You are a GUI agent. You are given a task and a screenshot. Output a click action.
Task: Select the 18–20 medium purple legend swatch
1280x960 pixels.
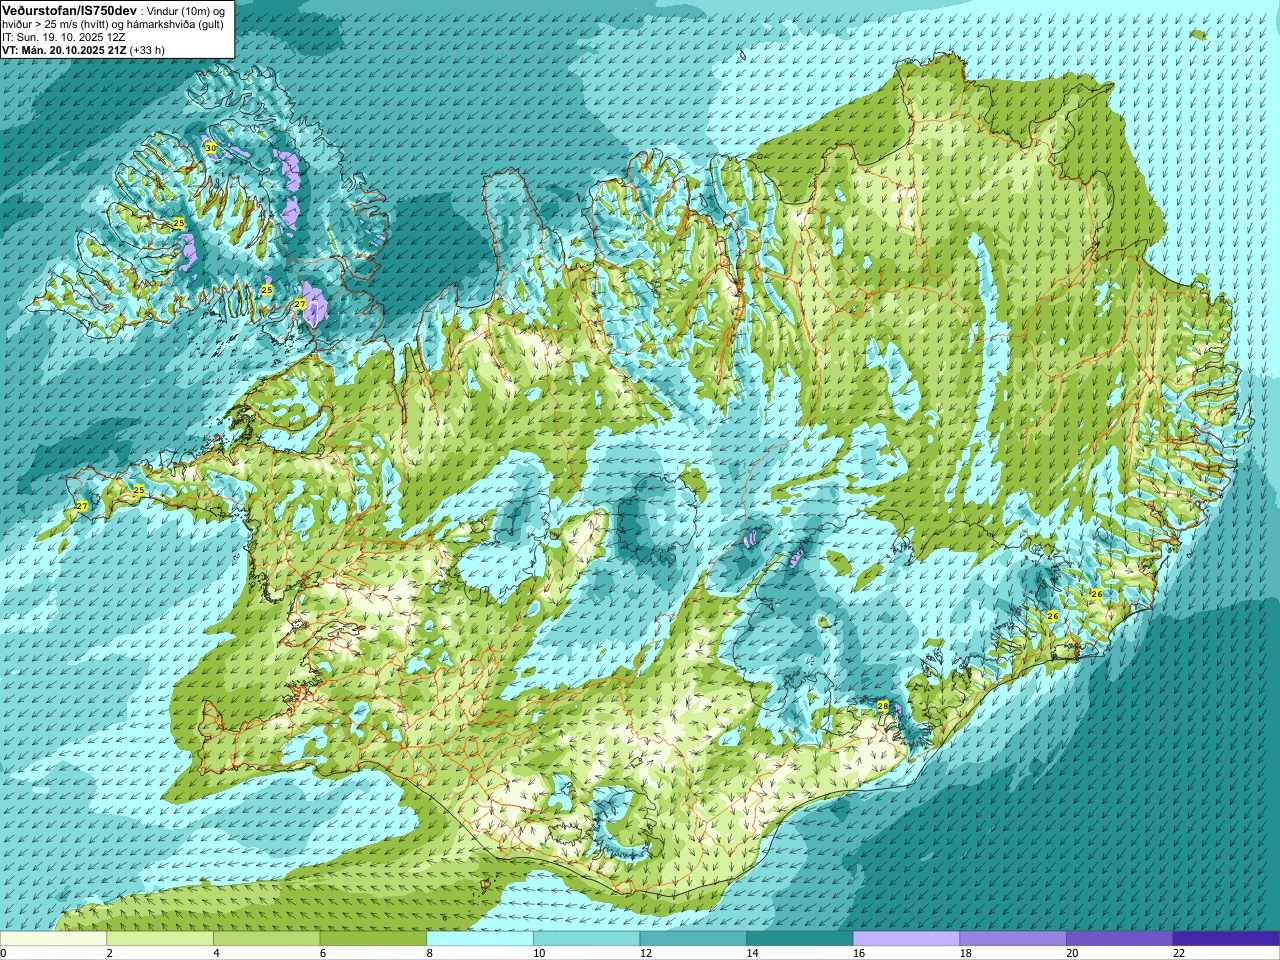pos(1013,939)
